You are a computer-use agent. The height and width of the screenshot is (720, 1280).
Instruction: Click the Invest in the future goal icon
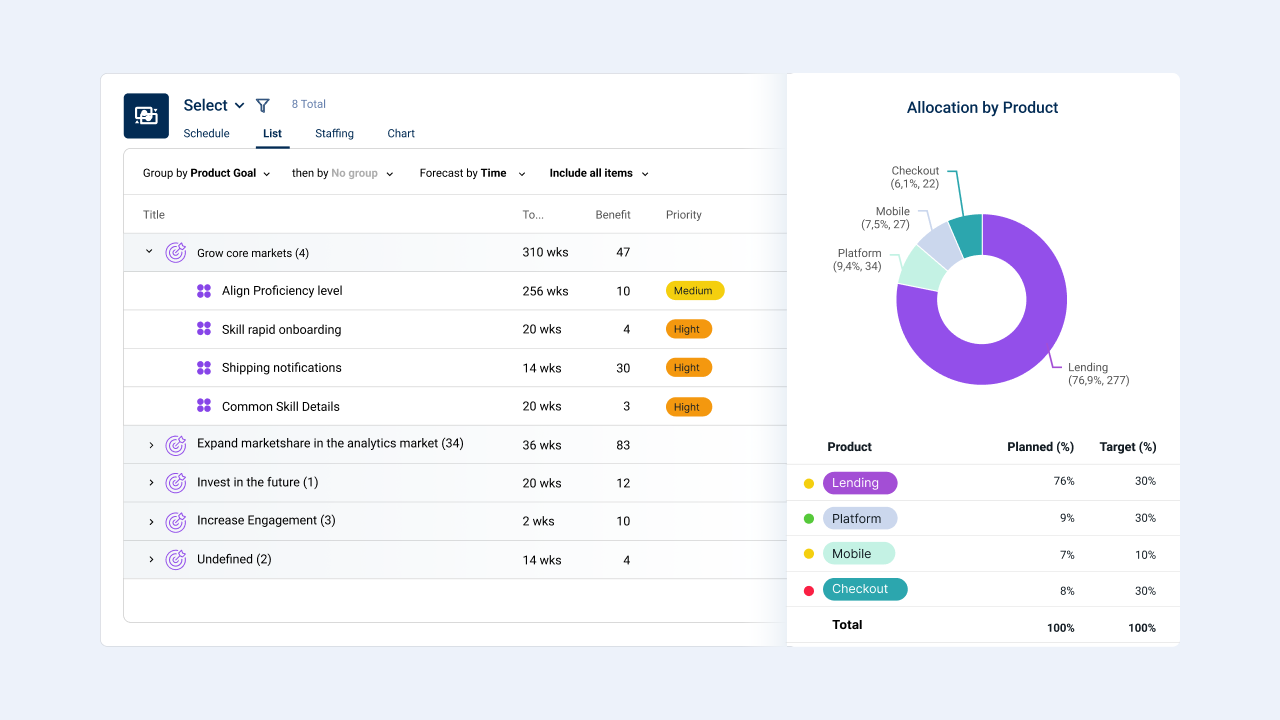click(x=176, y=483)
